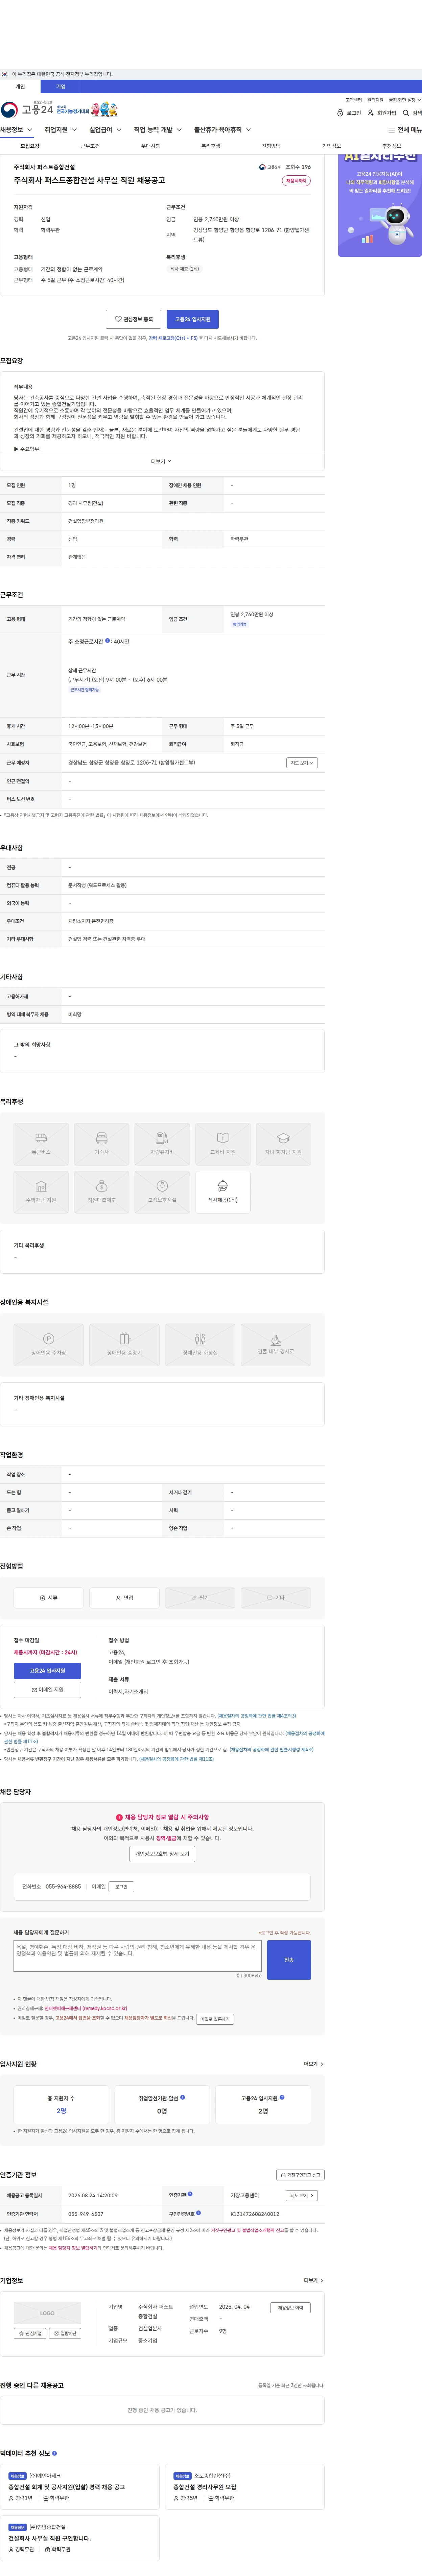Viewport: 422px width, 2576px height.
Task: Click the 채용시까지 status badge
Action: [296, 181]
